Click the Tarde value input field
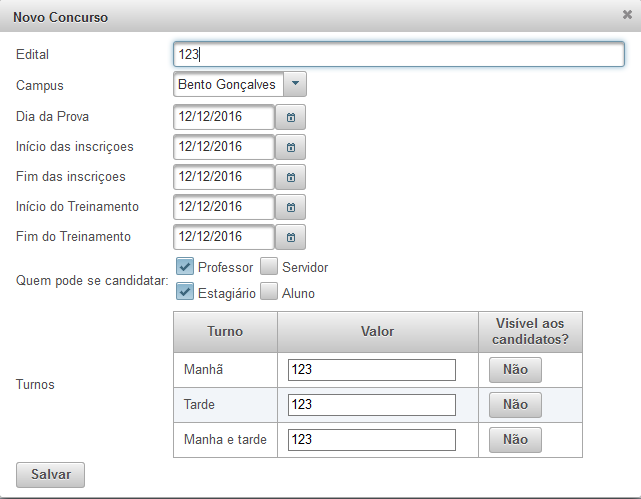 372,405
